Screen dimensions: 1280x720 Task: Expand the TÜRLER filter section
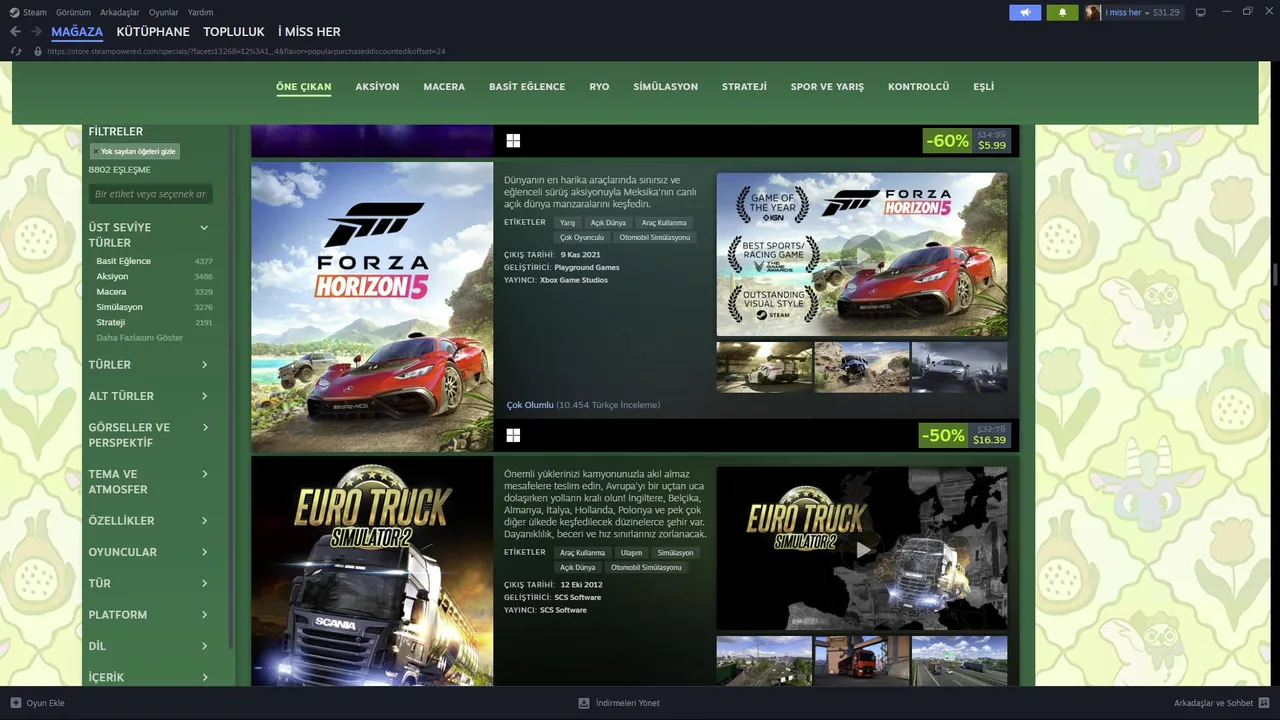click(x=150, y=365)
